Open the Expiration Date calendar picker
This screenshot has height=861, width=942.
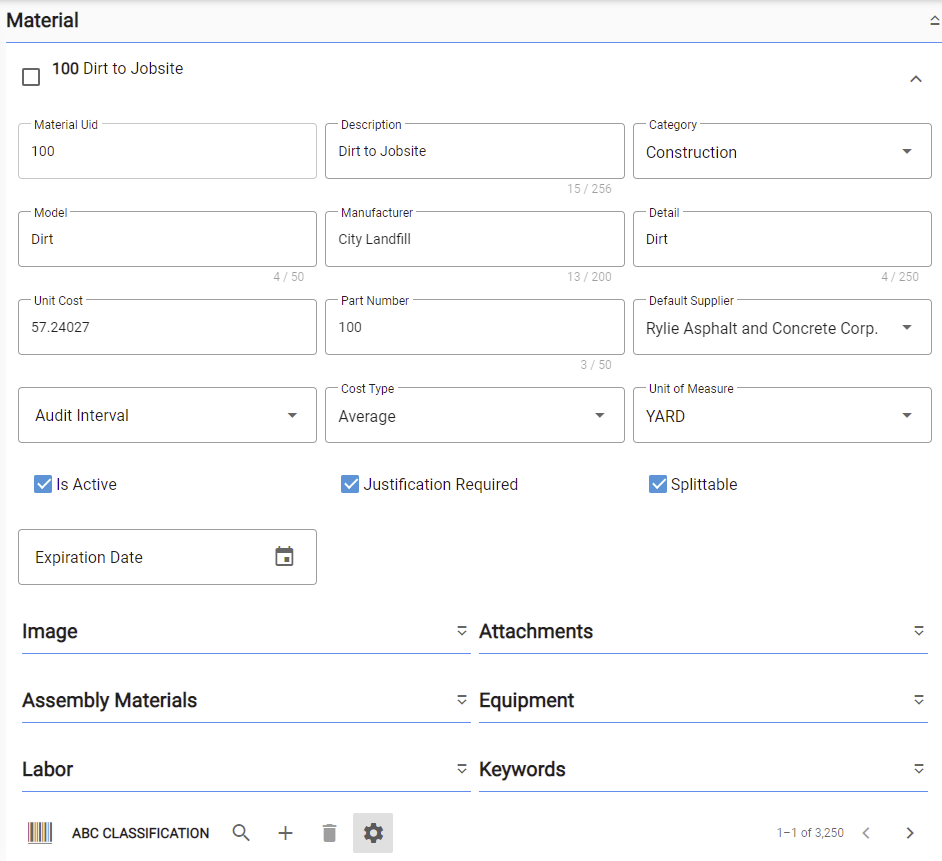point(284,556)
